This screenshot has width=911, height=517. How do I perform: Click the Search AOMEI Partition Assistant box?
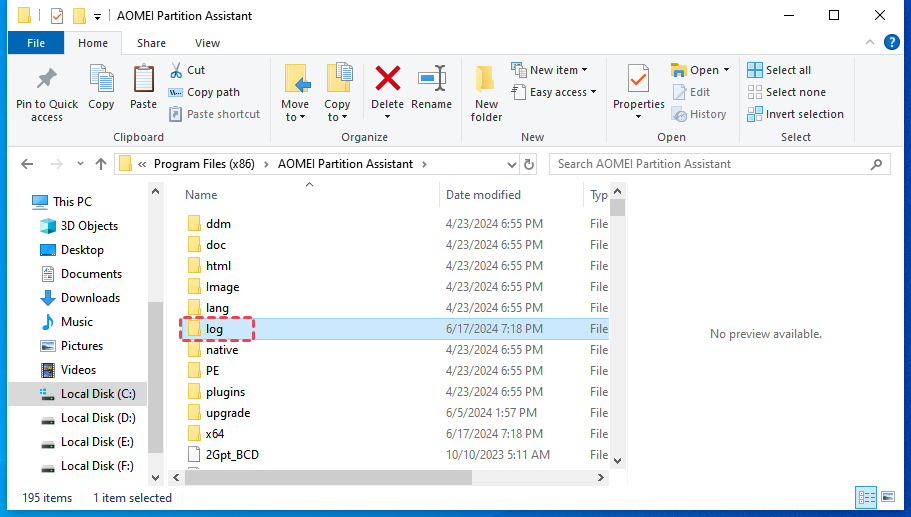(719, 164)
